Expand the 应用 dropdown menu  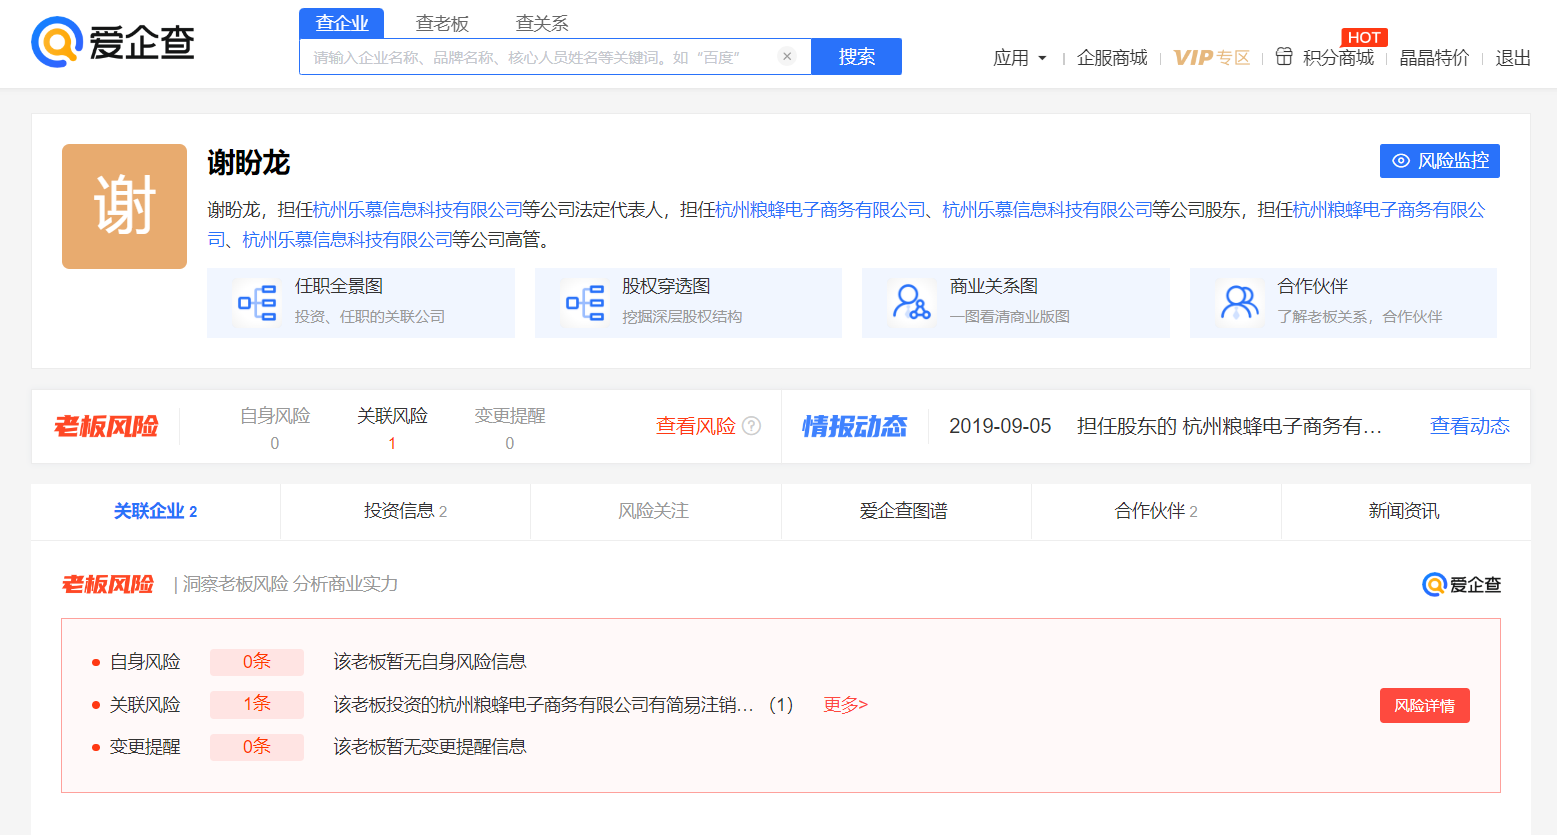point(1019,58)
